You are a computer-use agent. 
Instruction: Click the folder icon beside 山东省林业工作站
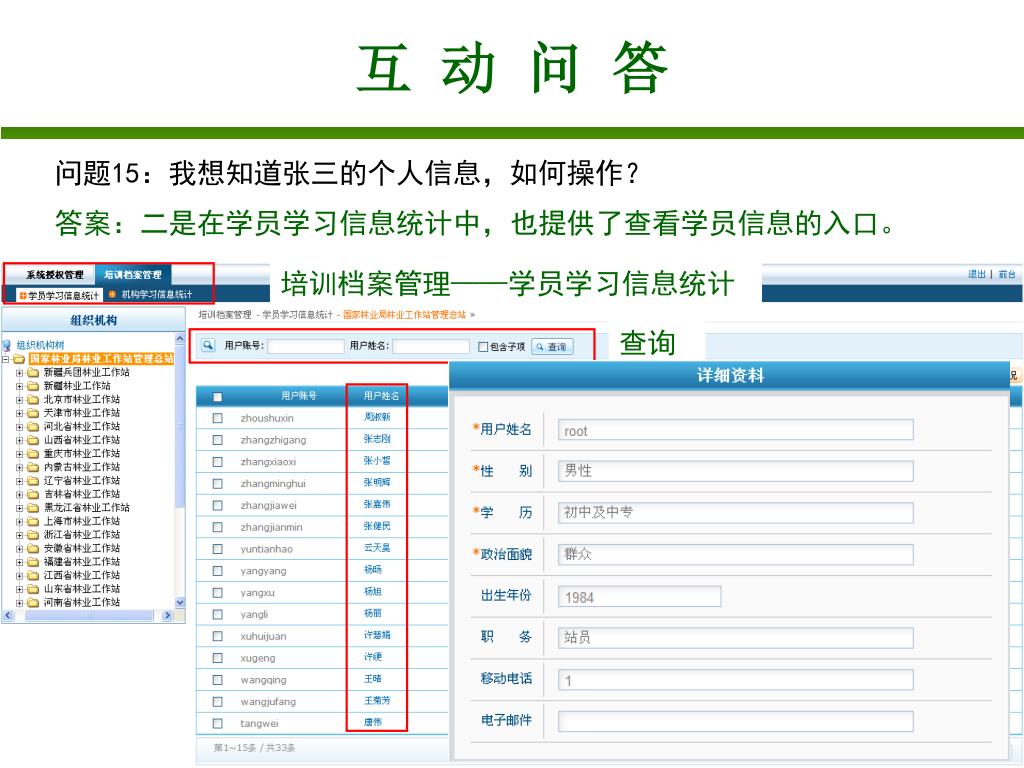point(33,589)
